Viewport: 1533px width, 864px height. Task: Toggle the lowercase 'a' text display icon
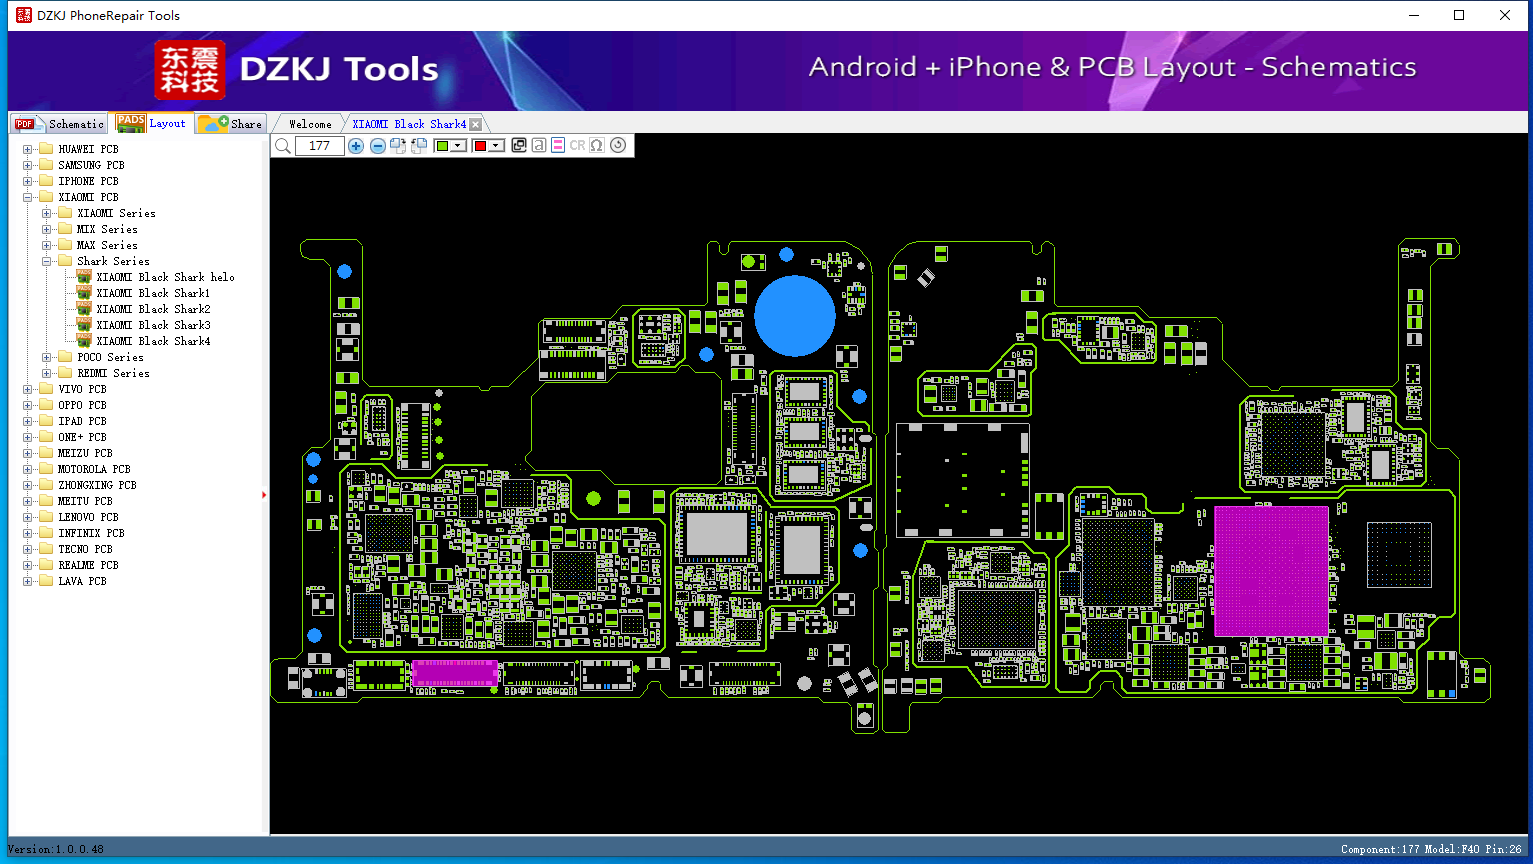click(539, 146)
